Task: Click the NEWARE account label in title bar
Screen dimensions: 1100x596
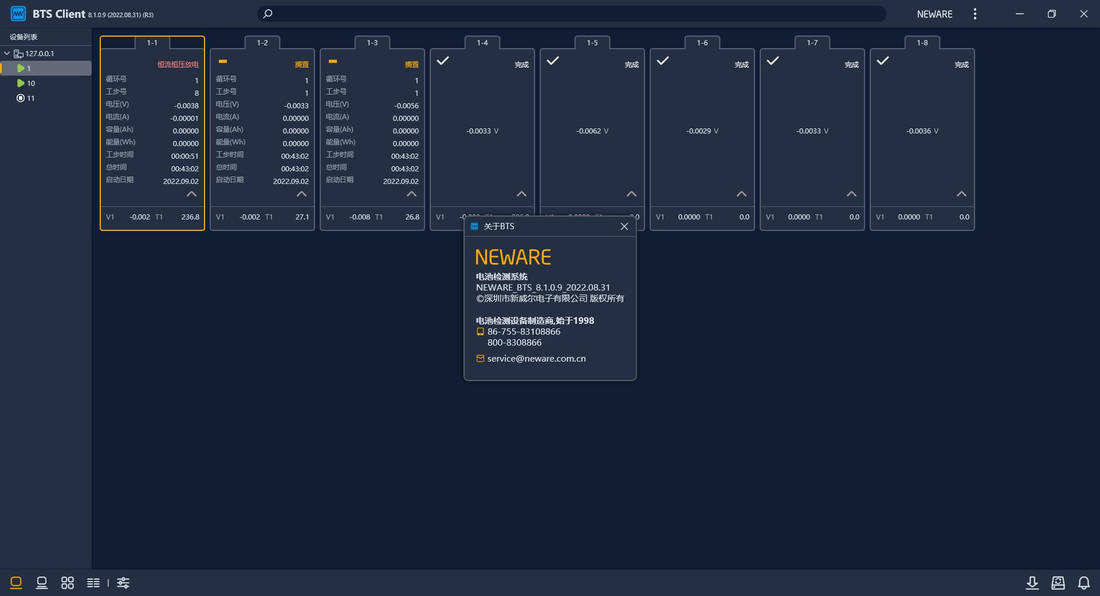Action: (x=934, y=14)
